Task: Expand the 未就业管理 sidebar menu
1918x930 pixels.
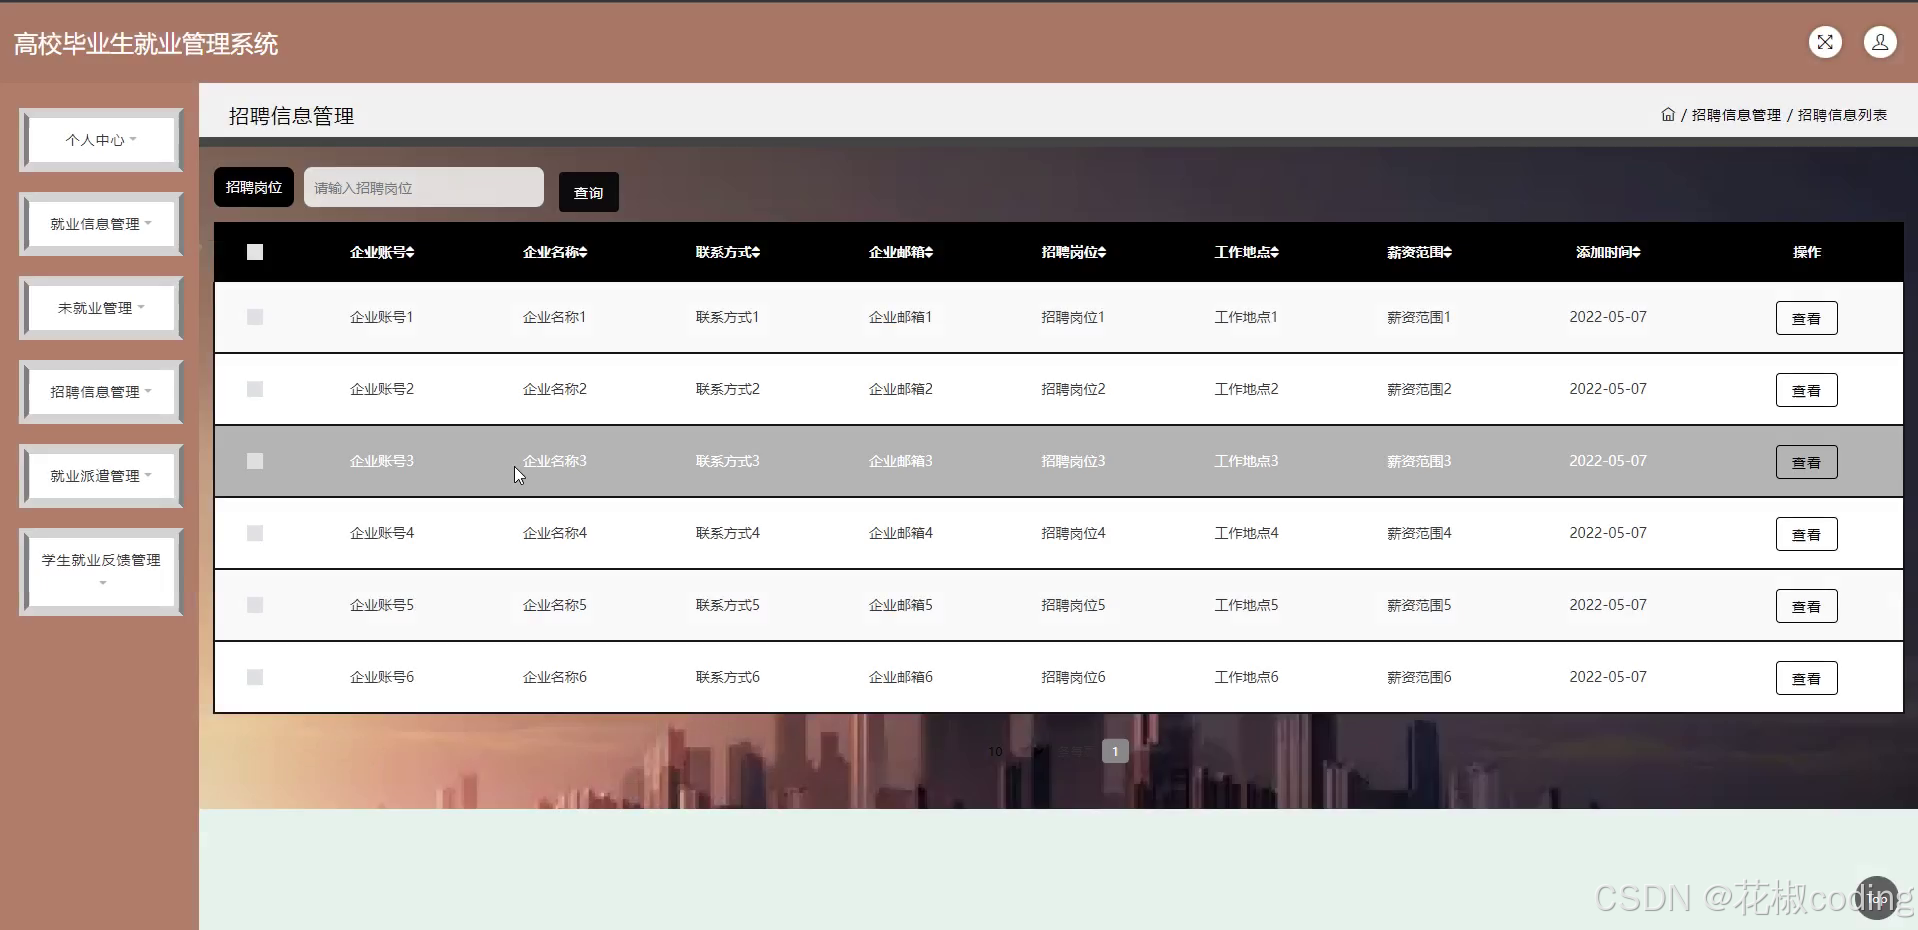Action: [101, 308]
